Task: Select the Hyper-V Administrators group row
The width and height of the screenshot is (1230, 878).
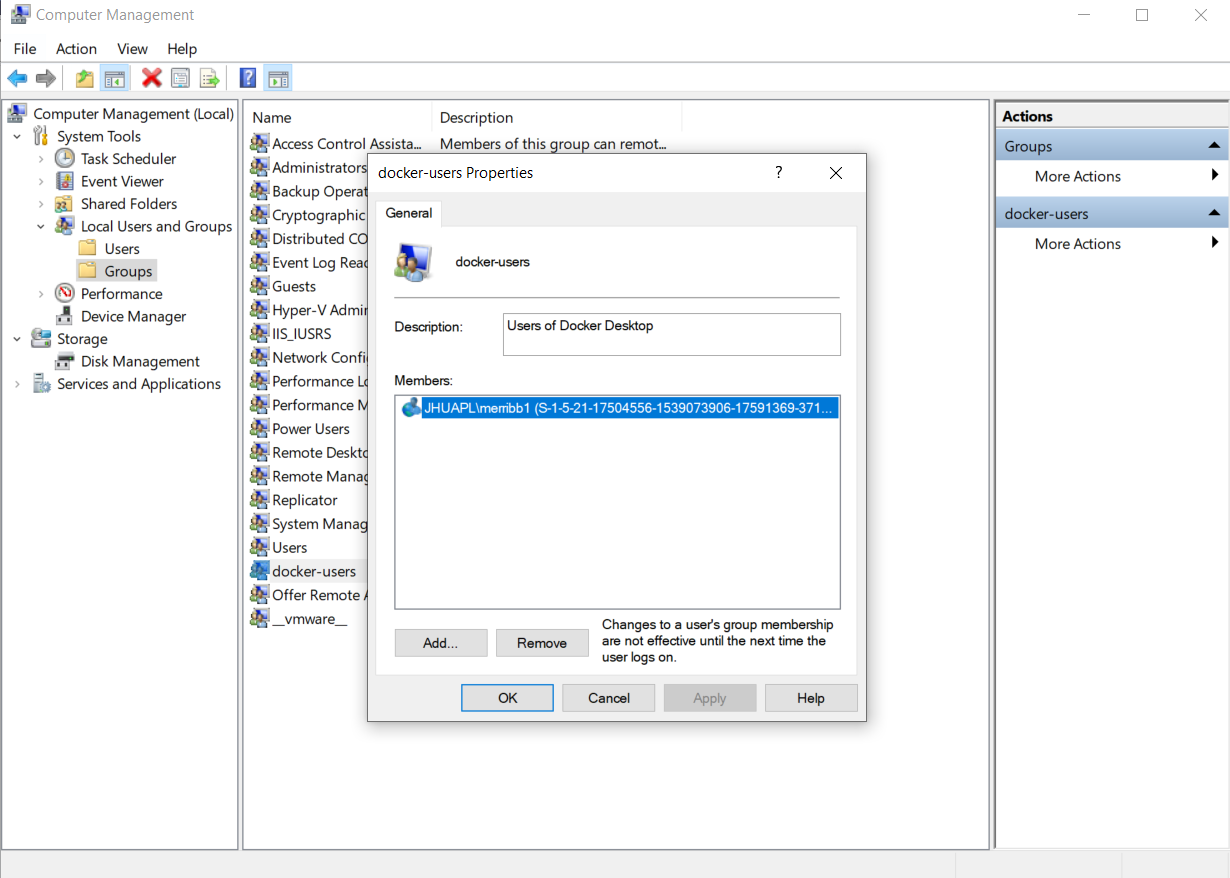Action: pyautogui.click(x=319, y=310)
